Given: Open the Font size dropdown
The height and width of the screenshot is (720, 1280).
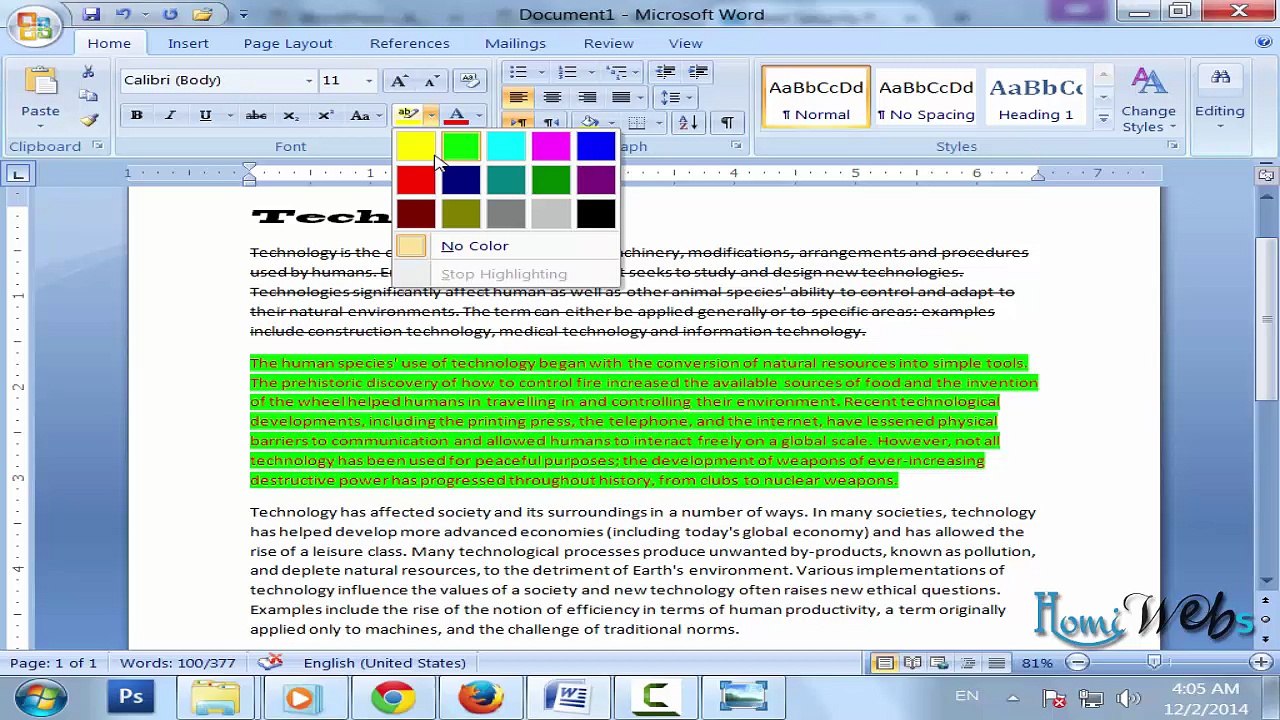Looking at the screenshot, I should click(369, 80).
